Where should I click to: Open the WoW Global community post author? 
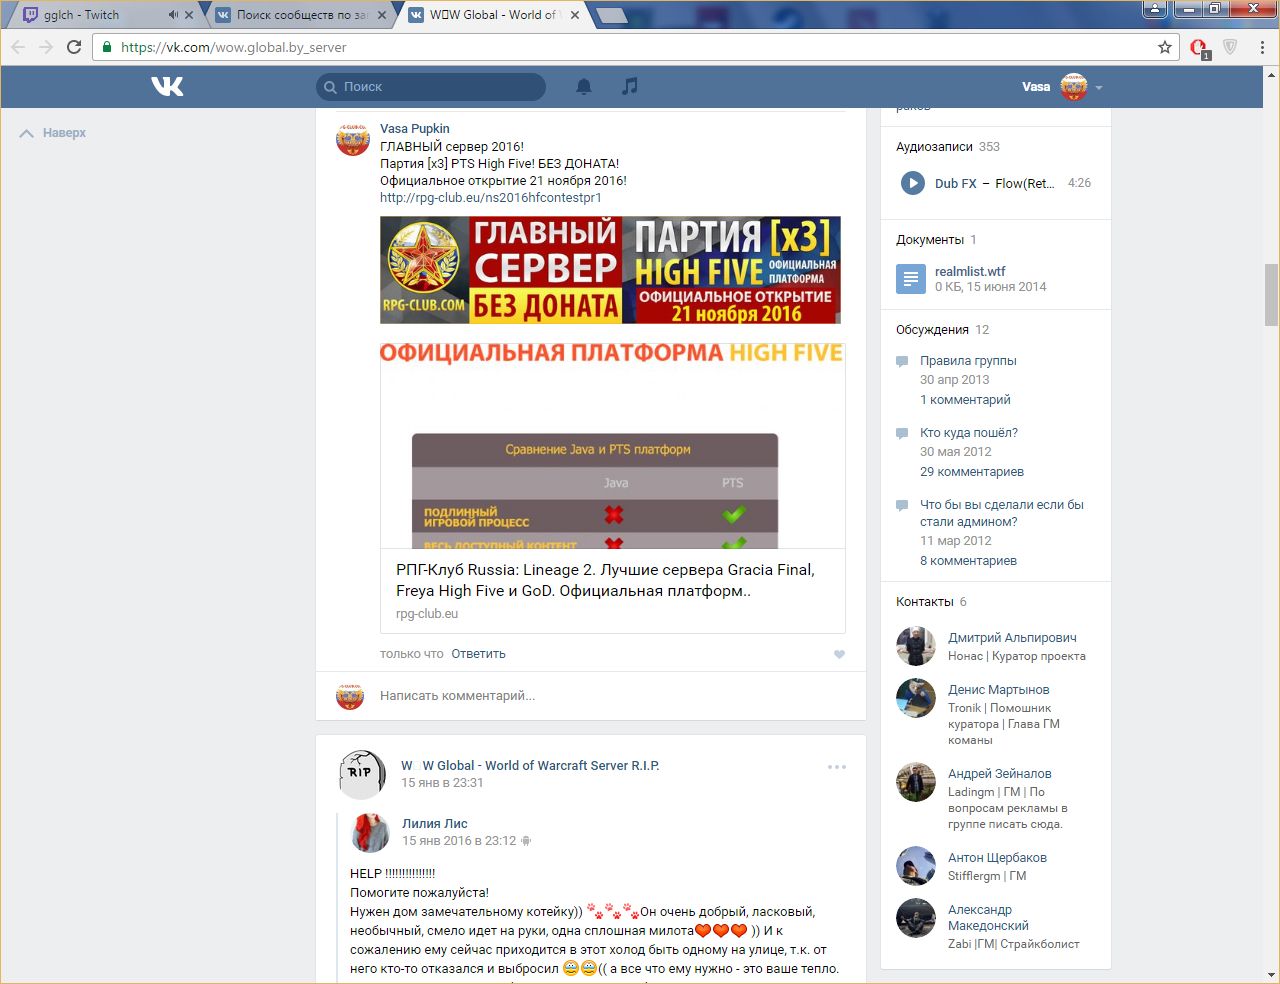[530, 766]
